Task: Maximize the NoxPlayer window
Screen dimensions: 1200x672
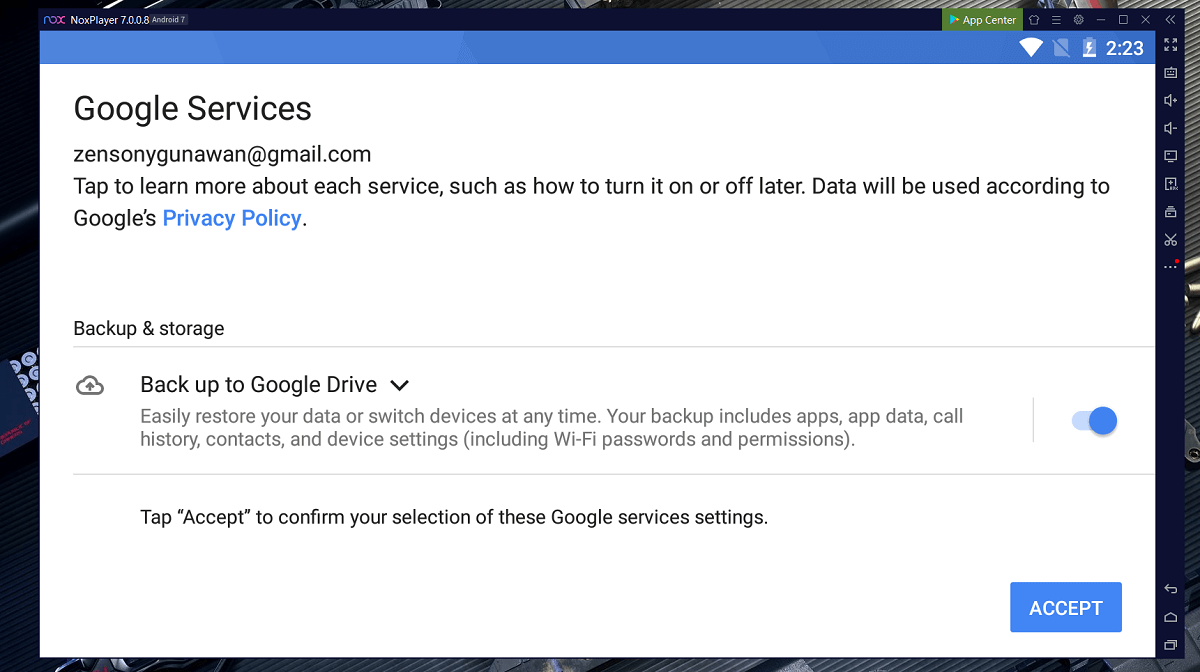Action: pyautogui.click(x=1123, y=20)
